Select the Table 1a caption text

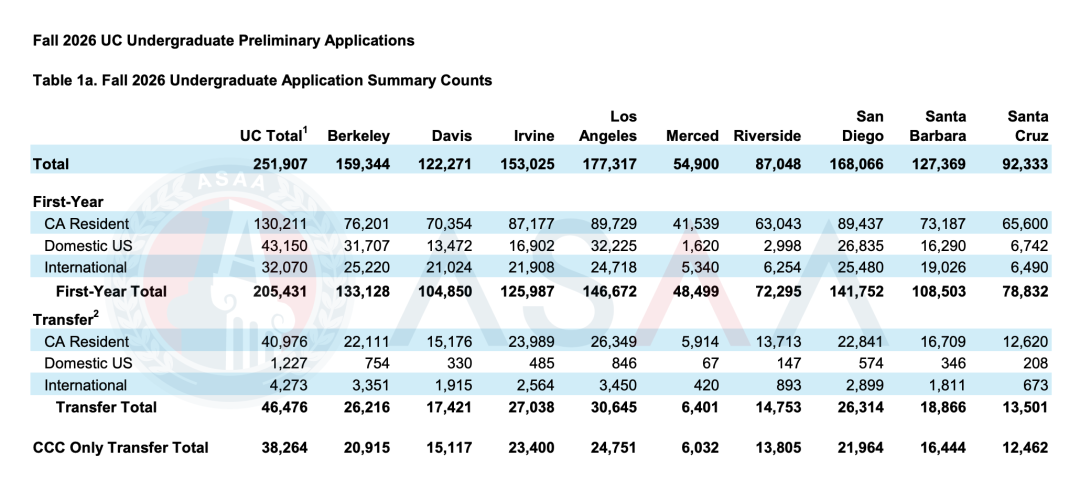pos(262,80)
